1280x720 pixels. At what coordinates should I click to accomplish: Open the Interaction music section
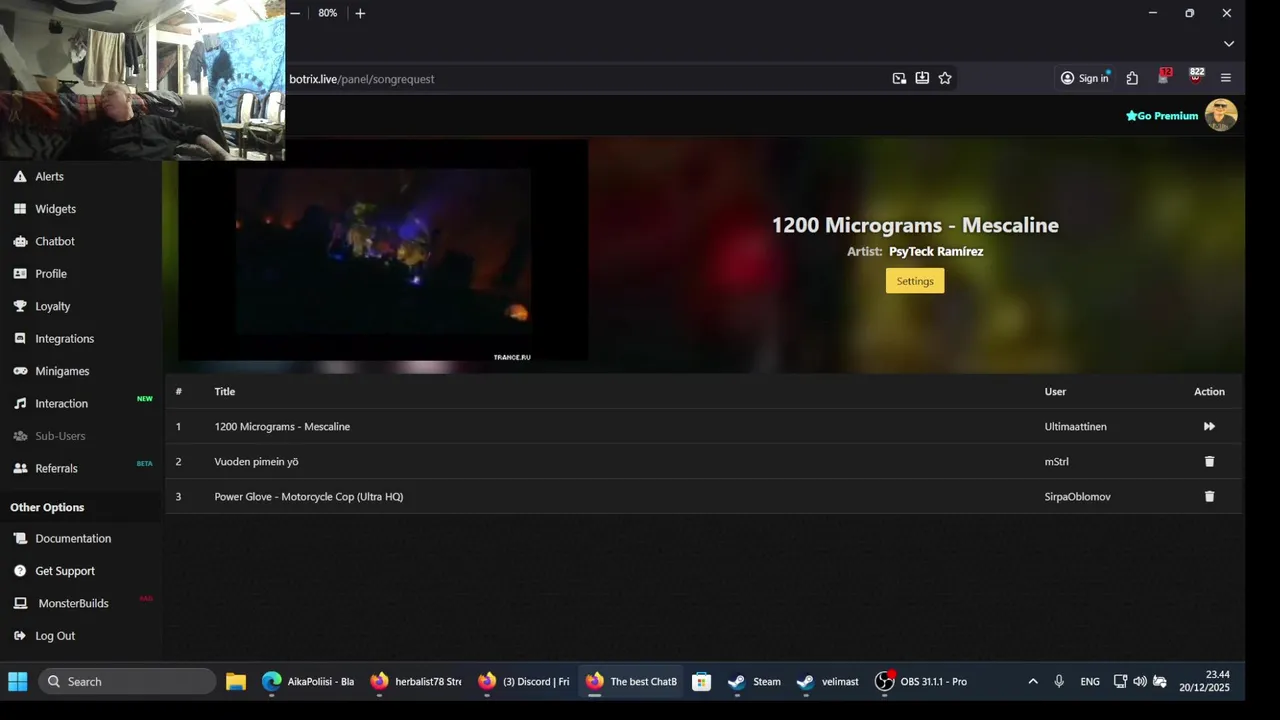61,404
